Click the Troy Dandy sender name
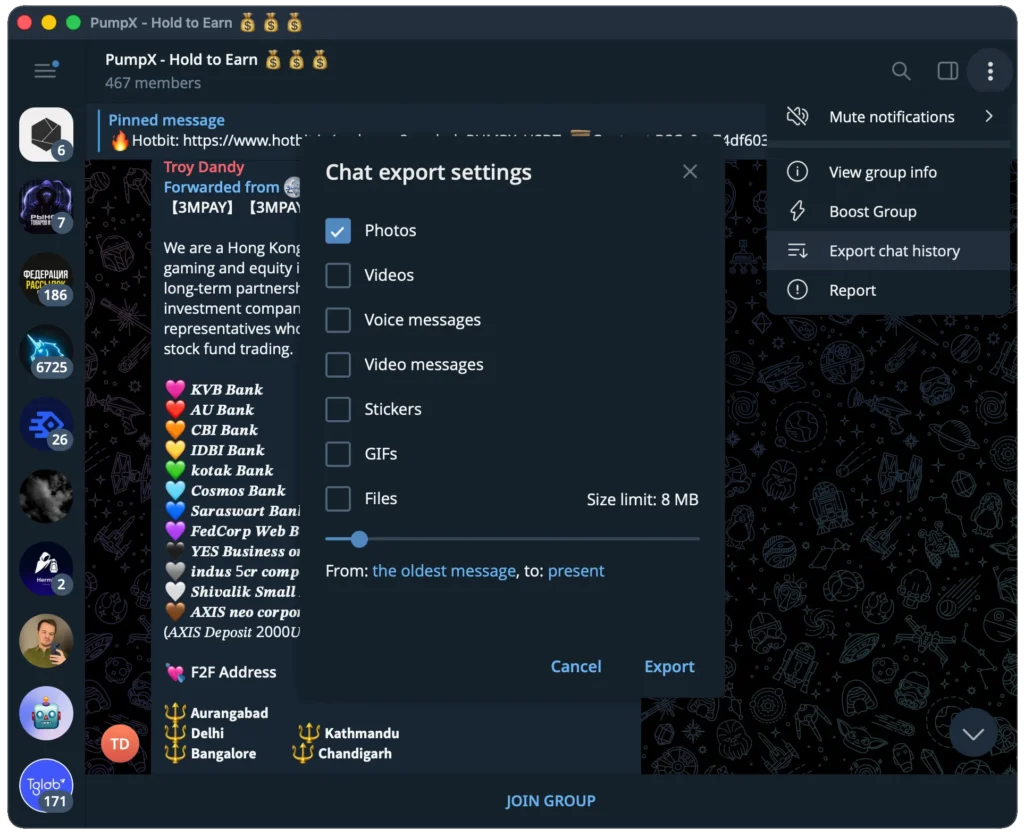Image resolution: width=1024 pixels, height=835 pixels. tap(203, 167)
